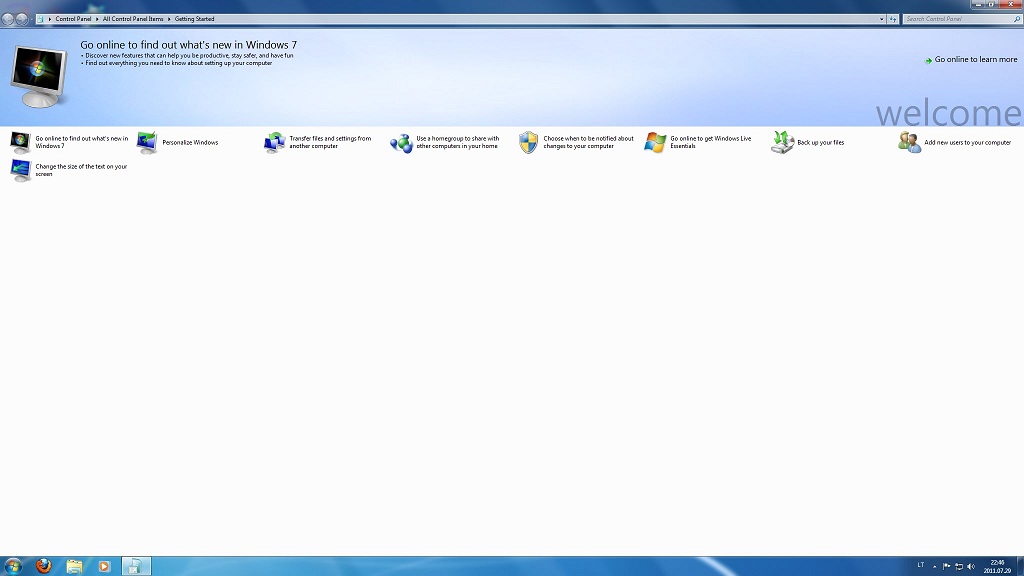Navigate to All Control Panel Items breadcrumb
The height and width of the screenshot is (576, 1024).
[x=133, y=19]
